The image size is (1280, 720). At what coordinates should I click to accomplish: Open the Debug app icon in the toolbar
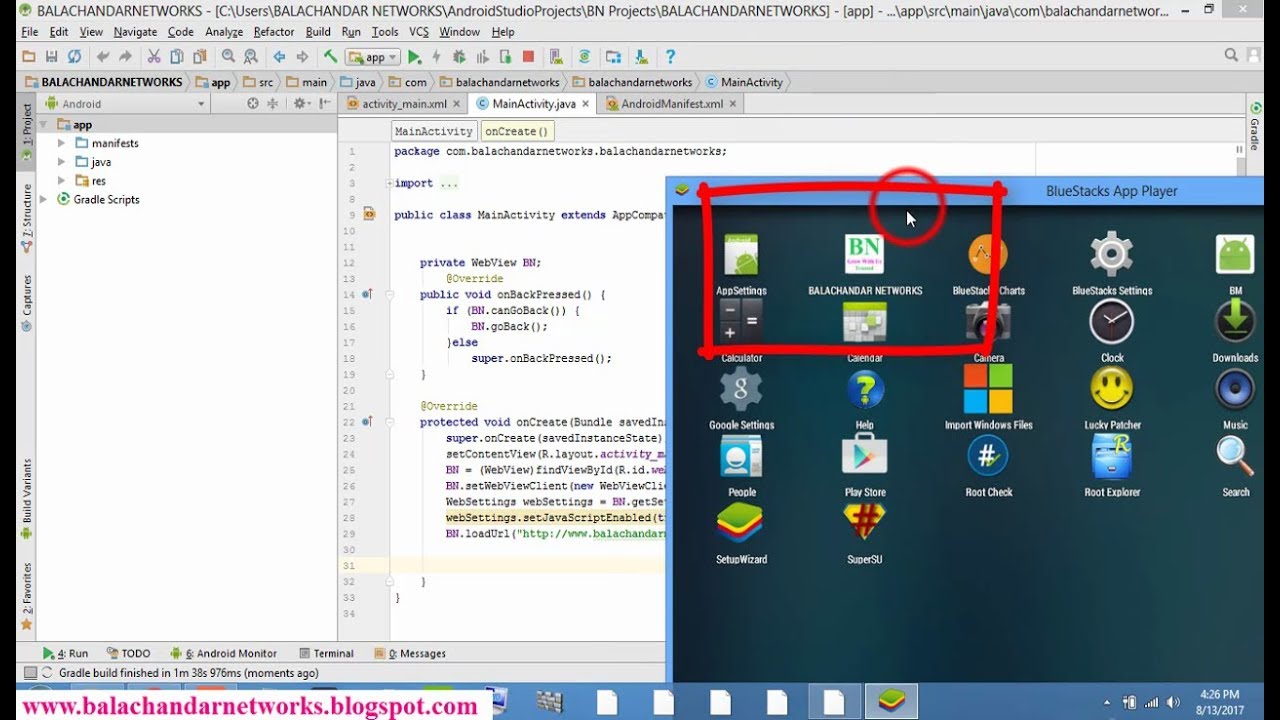tap(460, 57)
